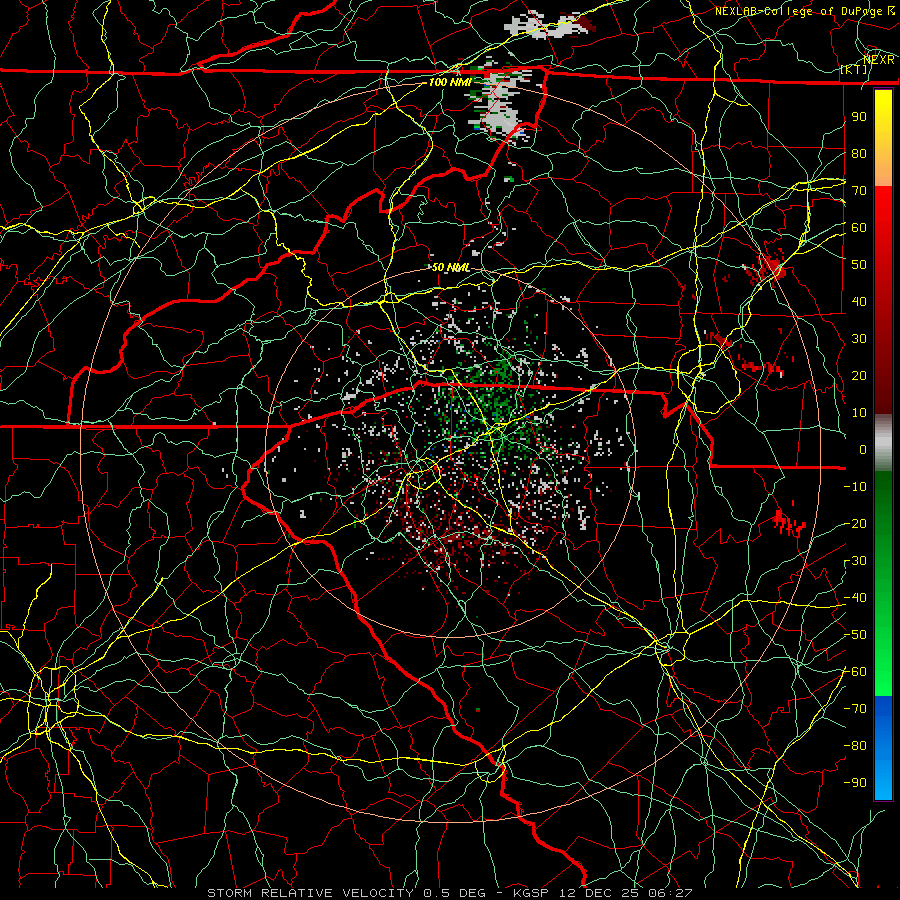
Task: Click the -20 scale value
Action: coord(855,524)
